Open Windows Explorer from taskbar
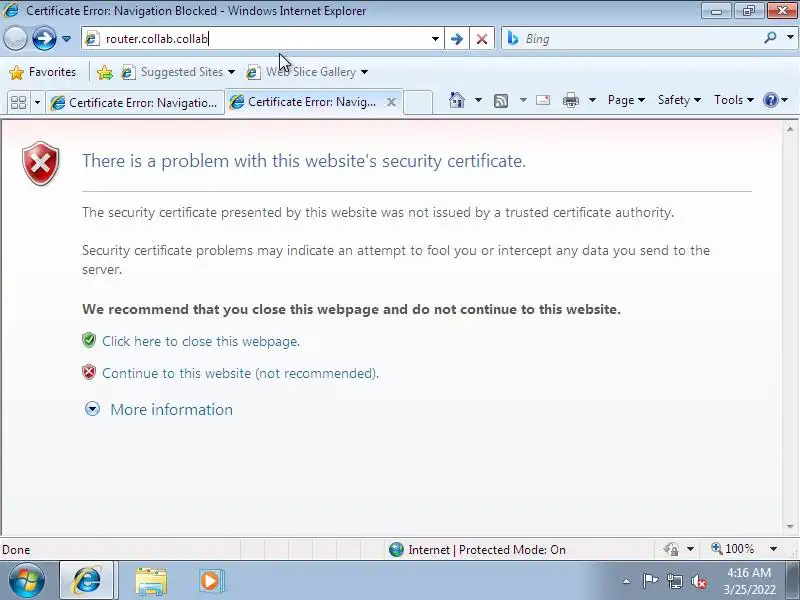The width and height of the screenshot is (800, 600). click(151, 581)
